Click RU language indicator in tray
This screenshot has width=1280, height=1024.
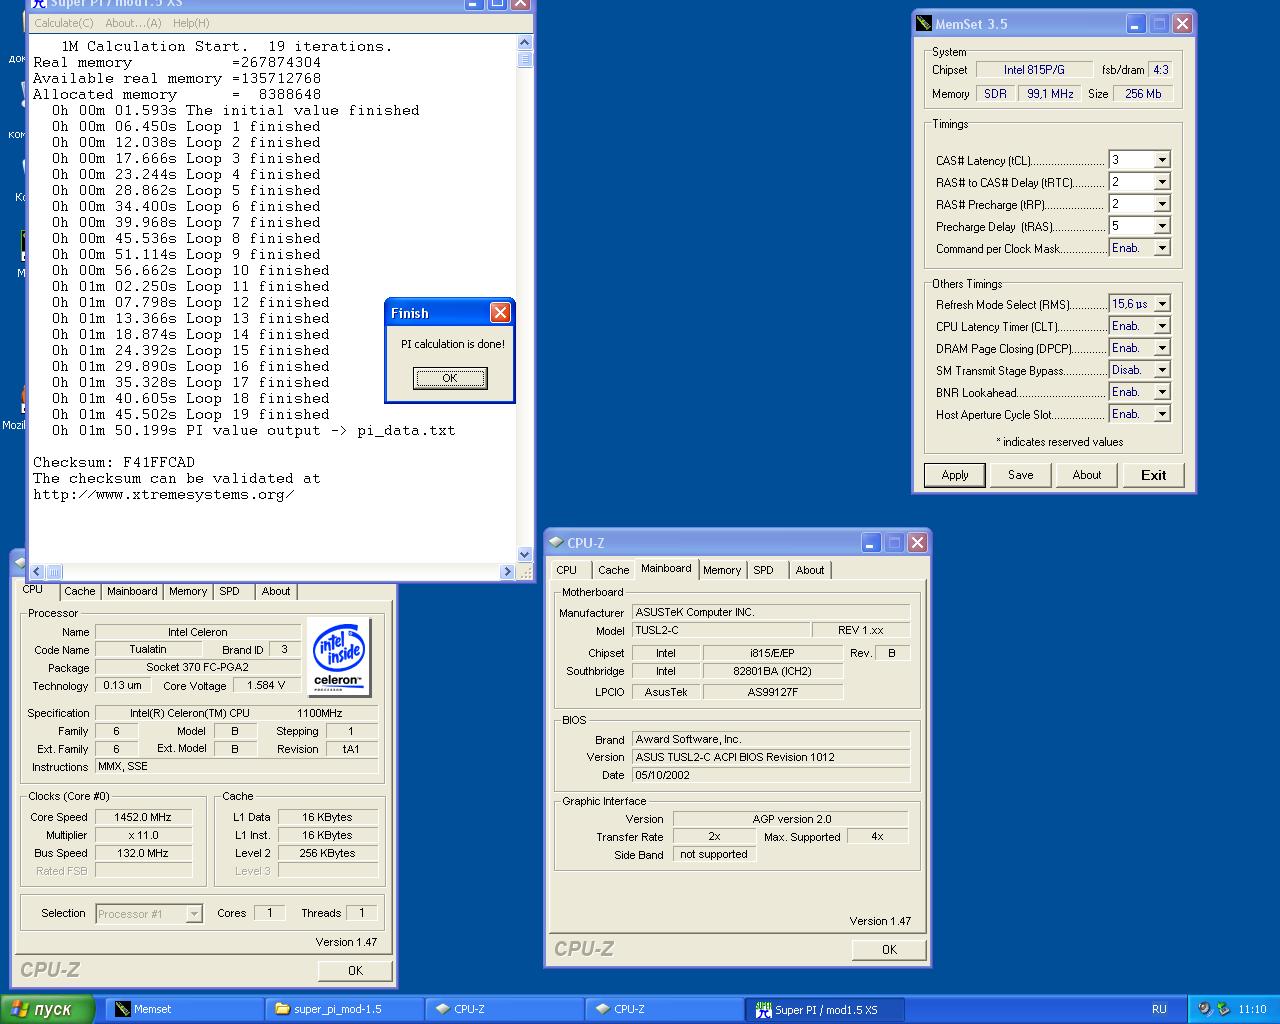click(1159, 1009)
